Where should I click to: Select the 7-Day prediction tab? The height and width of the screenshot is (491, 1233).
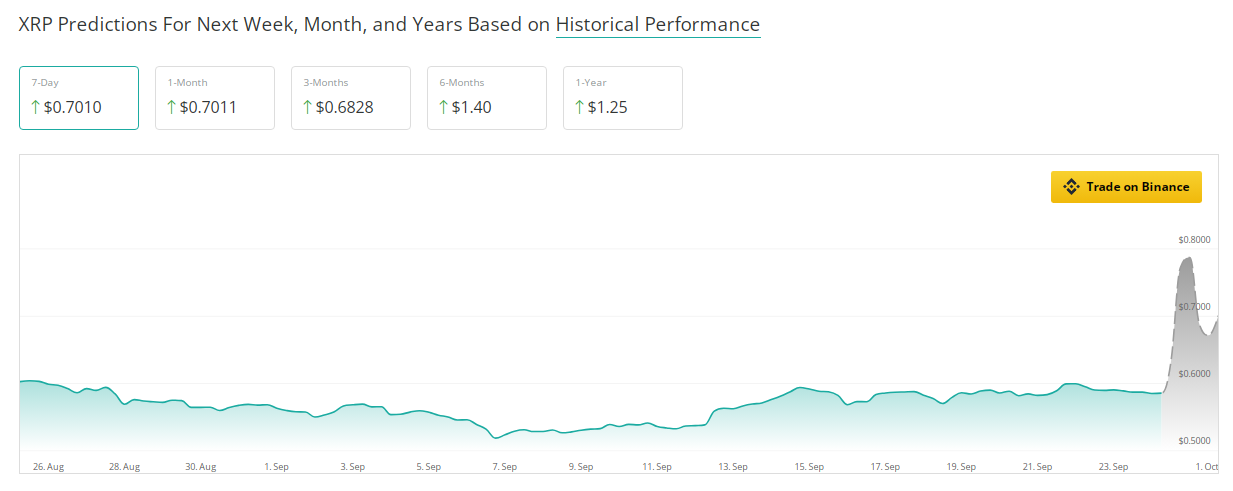coord(79,98)
